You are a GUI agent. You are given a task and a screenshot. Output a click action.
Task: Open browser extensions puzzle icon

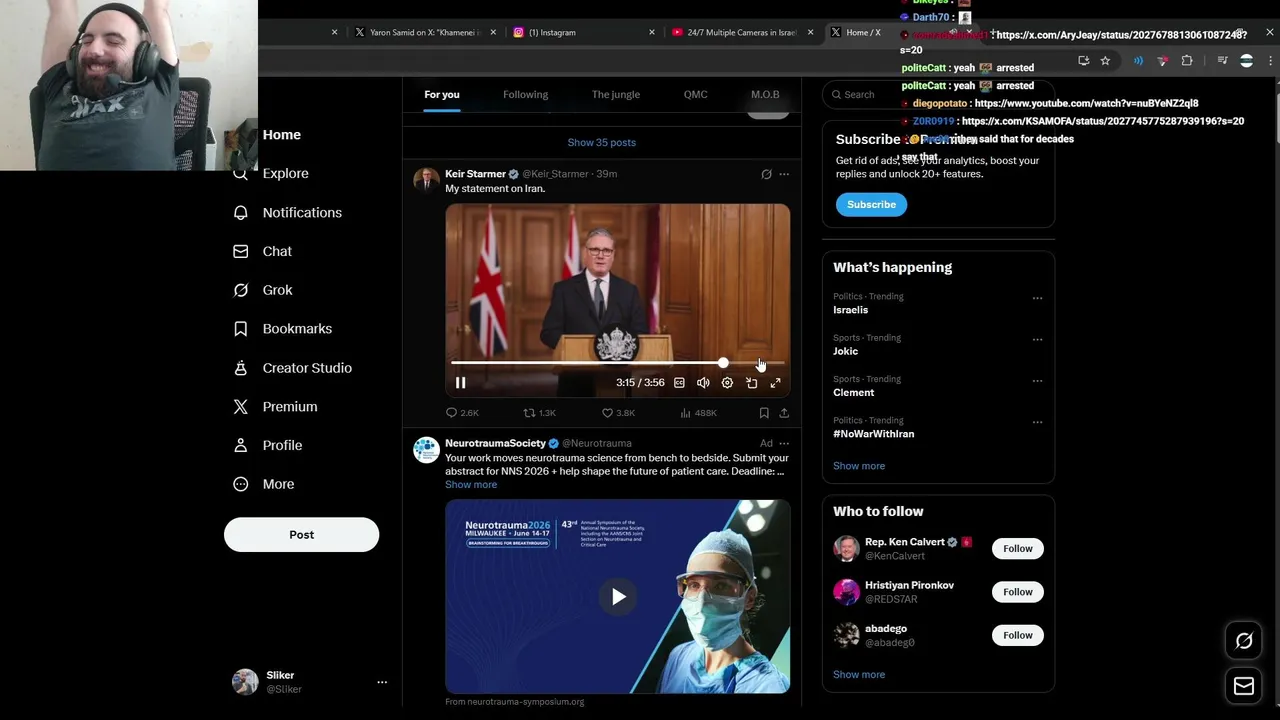coord(1187,61)
